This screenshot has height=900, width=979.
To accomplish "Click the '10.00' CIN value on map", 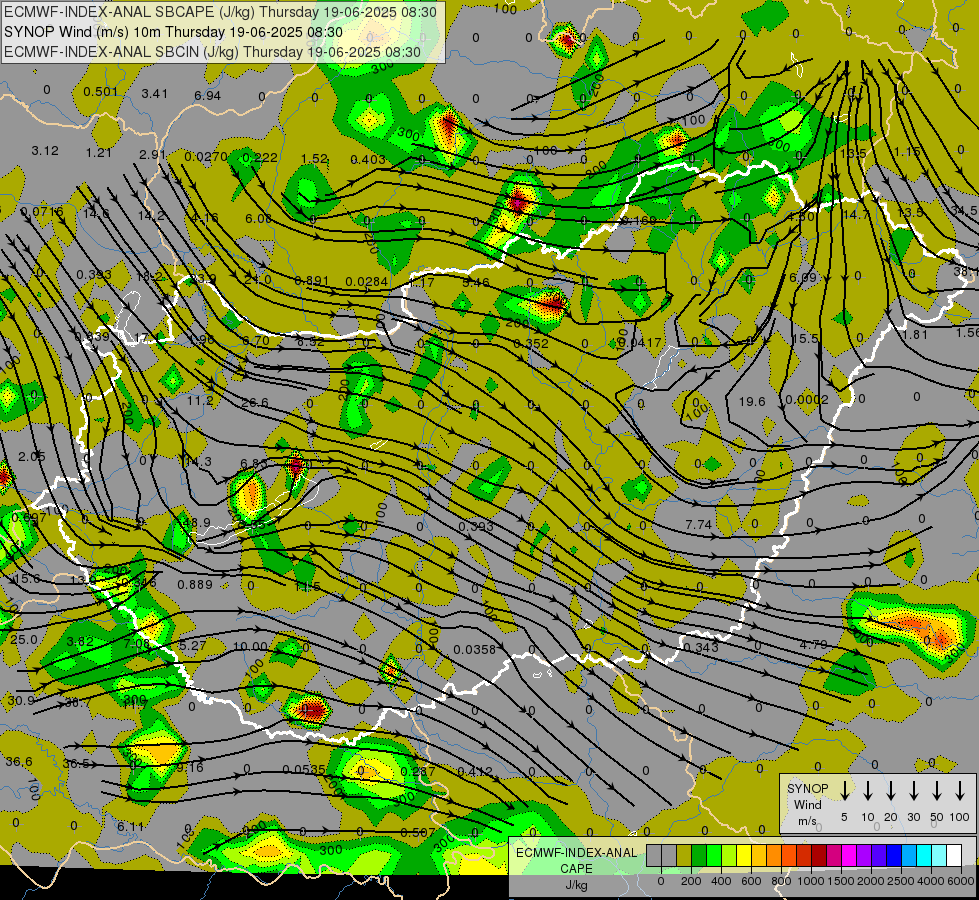I will (250, 646).
